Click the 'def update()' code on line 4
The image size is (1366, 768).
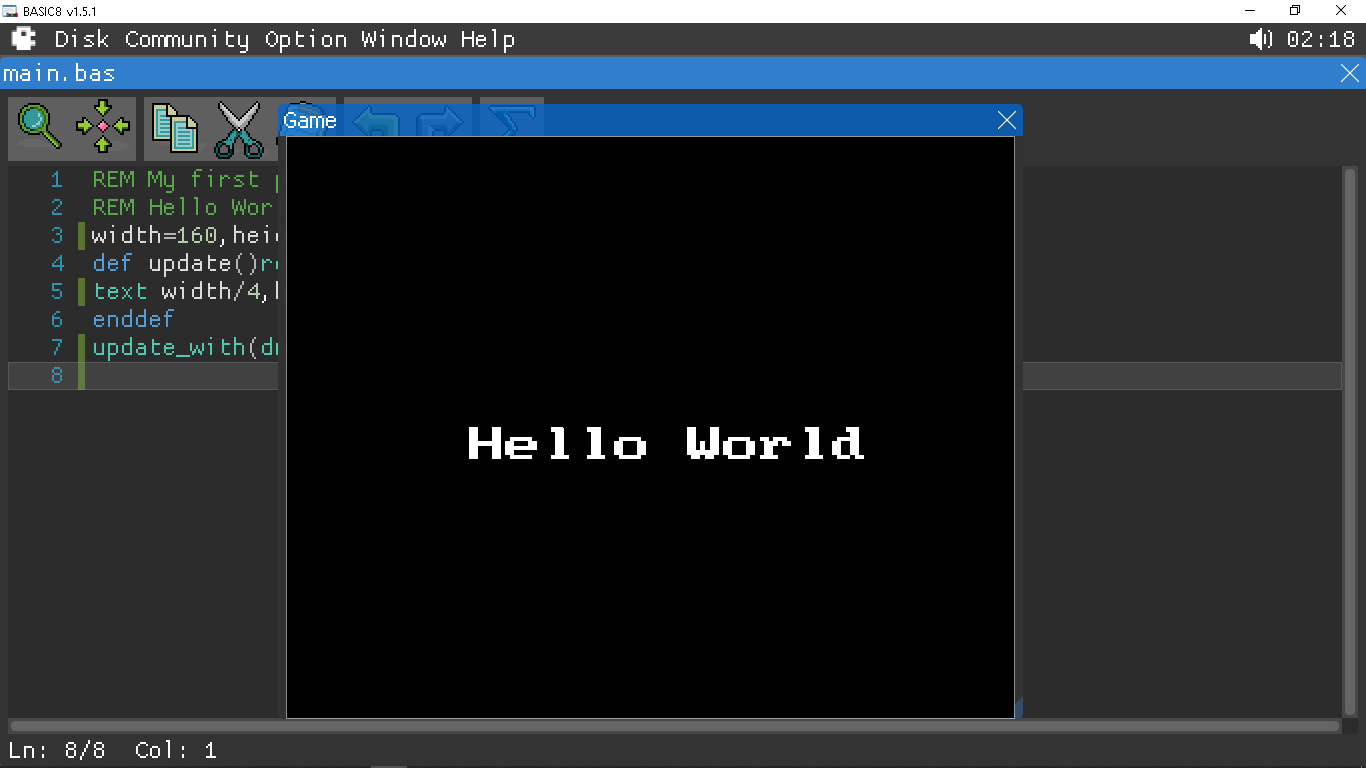pyautogui.click(x=175, y=264)
